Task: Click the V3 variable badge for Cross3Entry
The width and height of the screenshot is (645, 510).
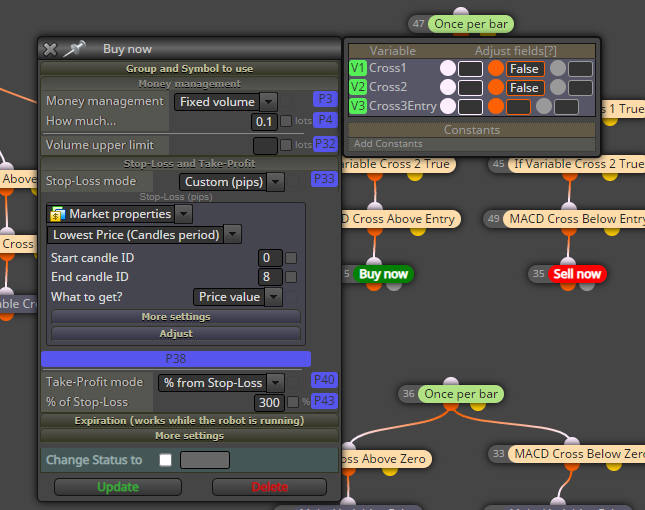Action: pos(358,106)
